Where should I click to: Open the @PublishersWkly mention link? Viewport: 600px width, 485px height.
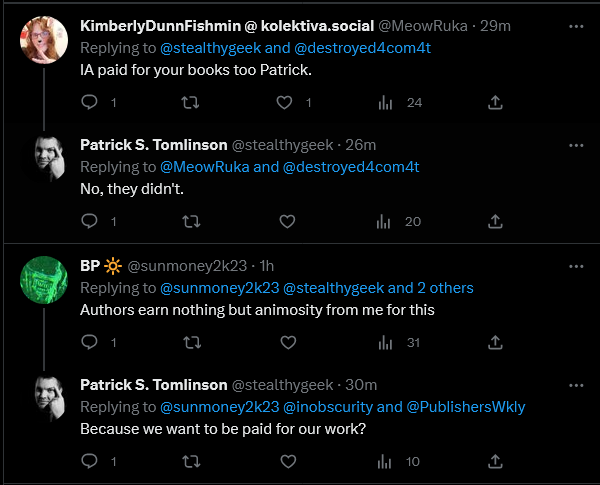[466, 407]
